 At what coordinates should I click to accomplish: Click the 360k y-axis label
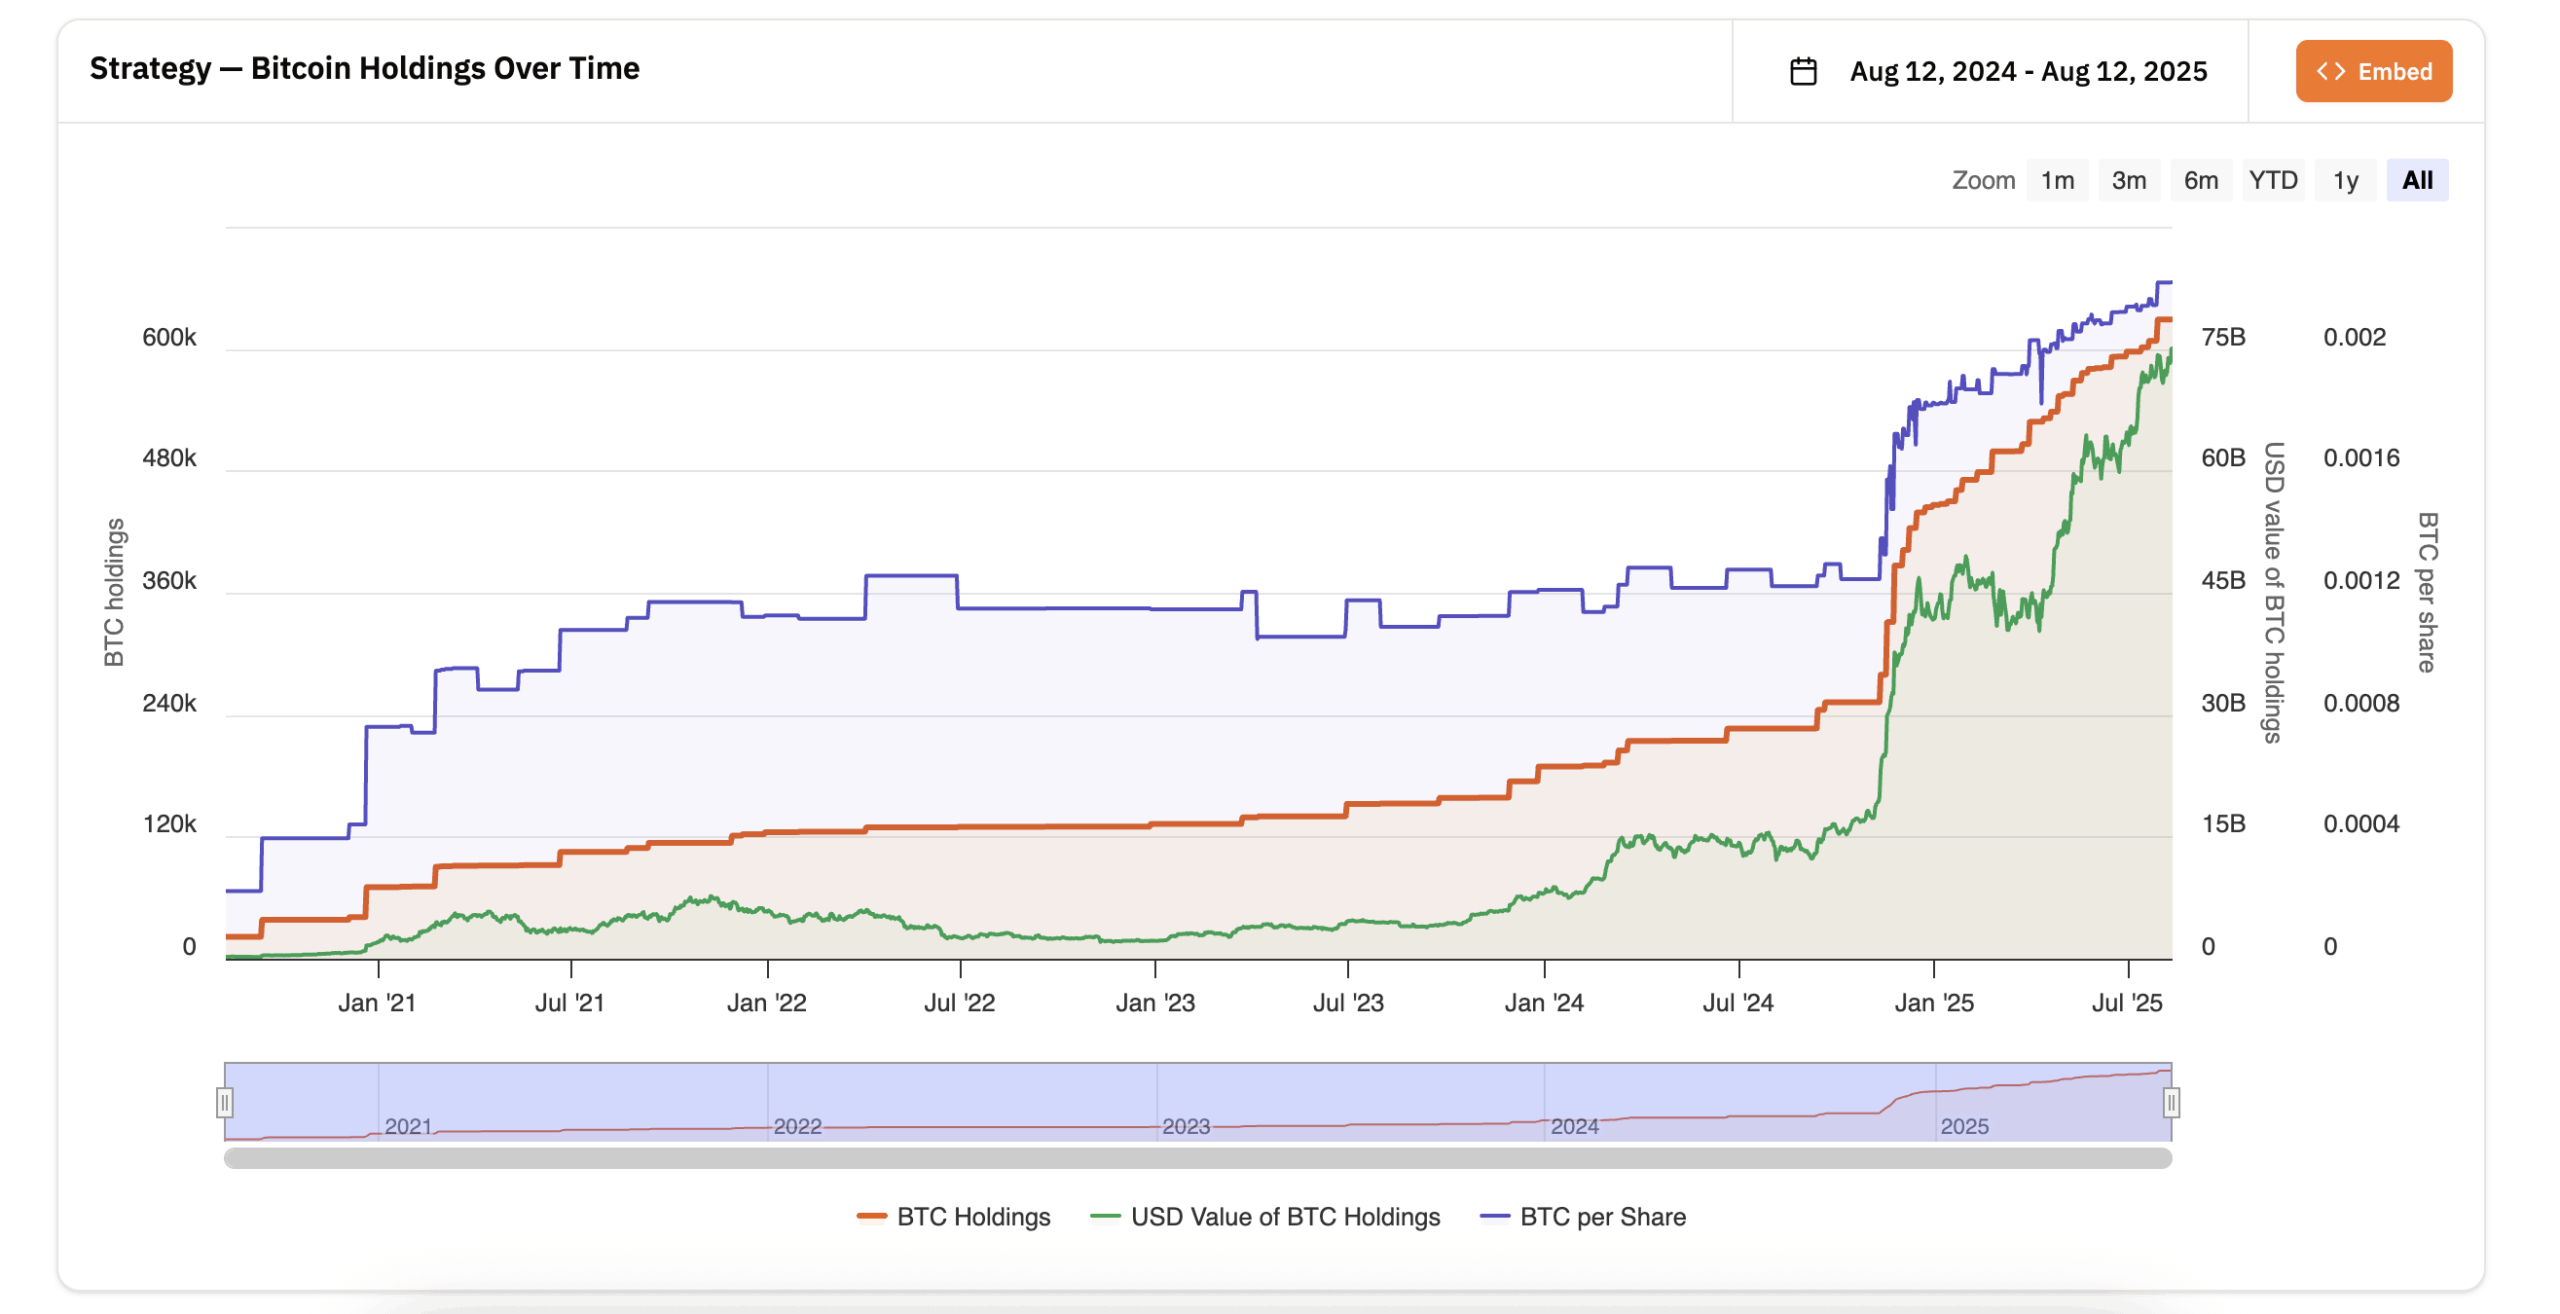tap(169, 581)
